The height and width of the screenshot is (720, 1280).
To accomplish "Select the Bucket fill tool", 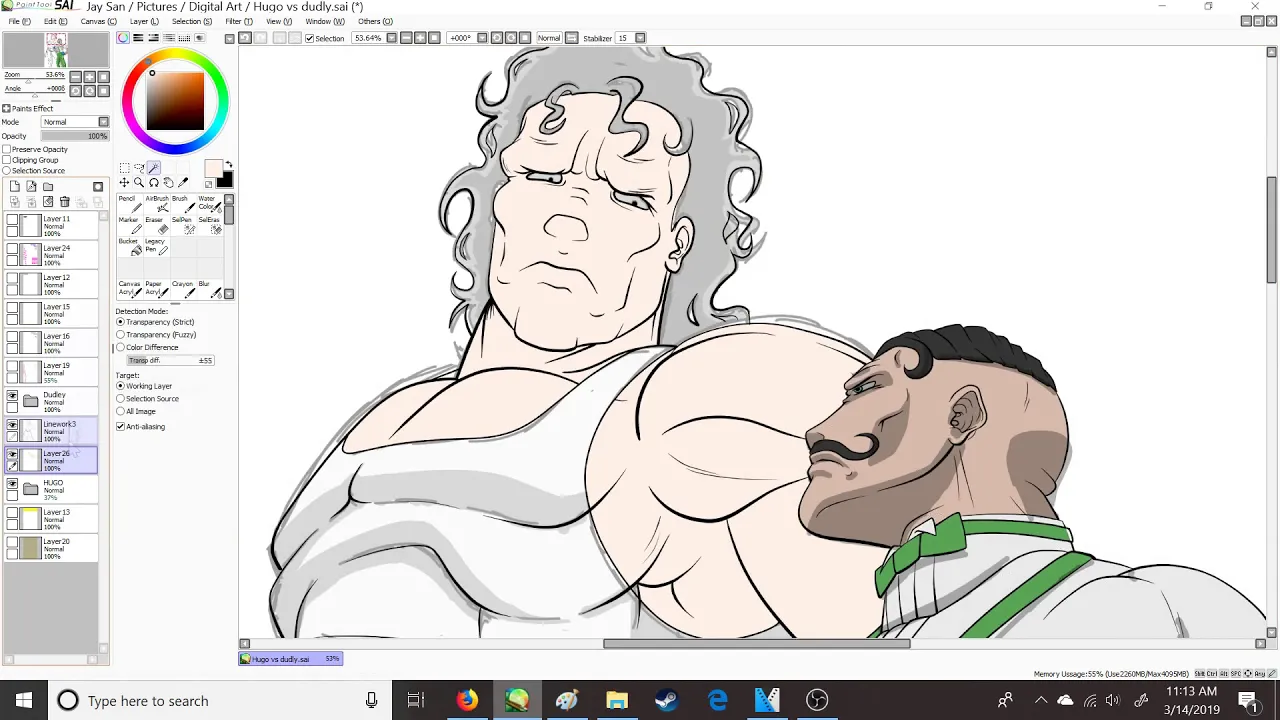I will click(128, 246).
